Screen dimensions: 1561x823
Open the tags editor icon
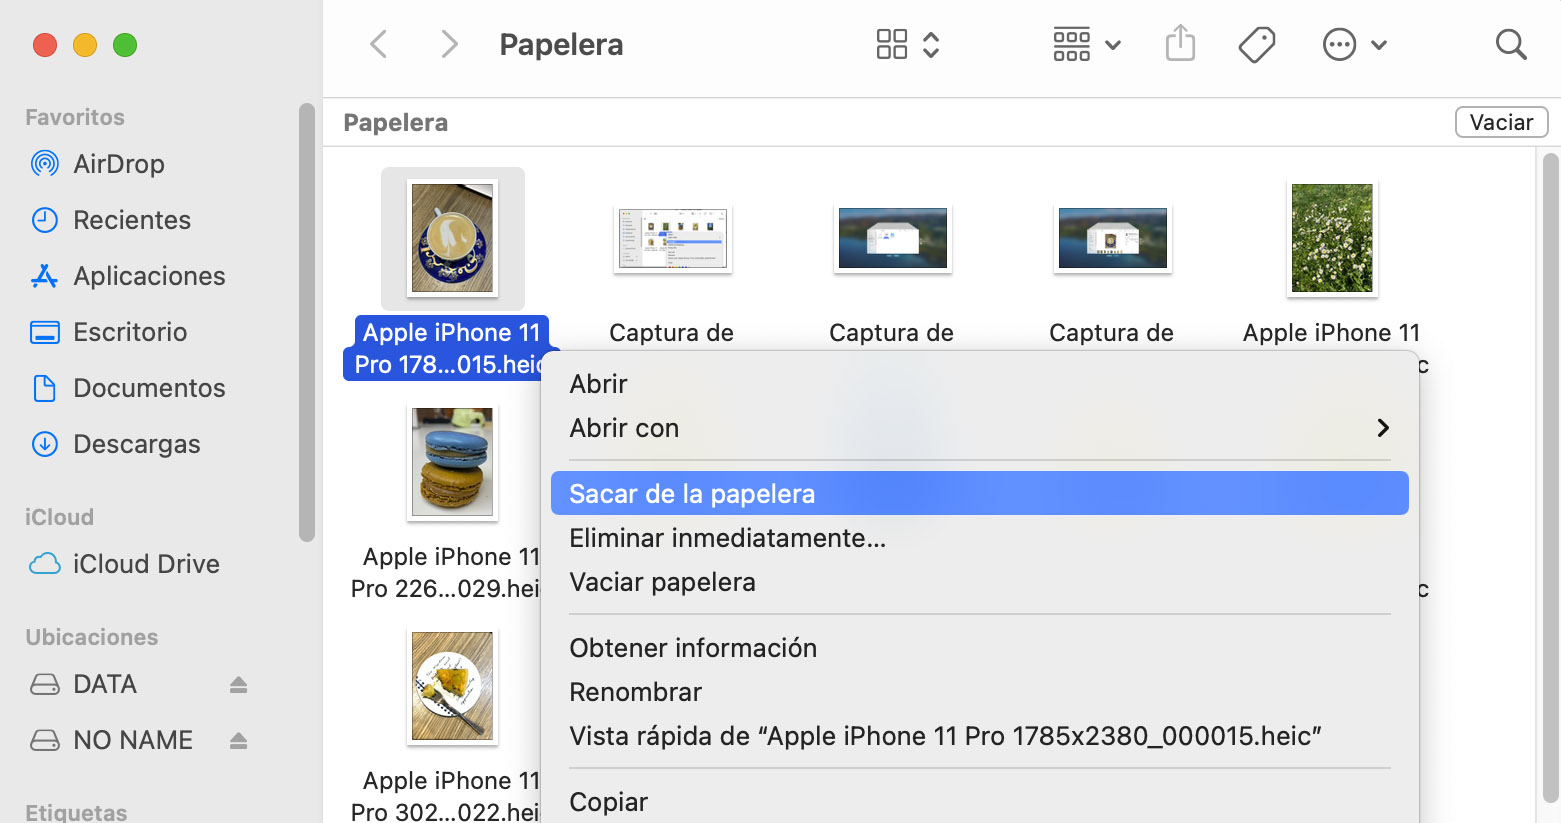pyautogui.click(x=1257, y=44)
